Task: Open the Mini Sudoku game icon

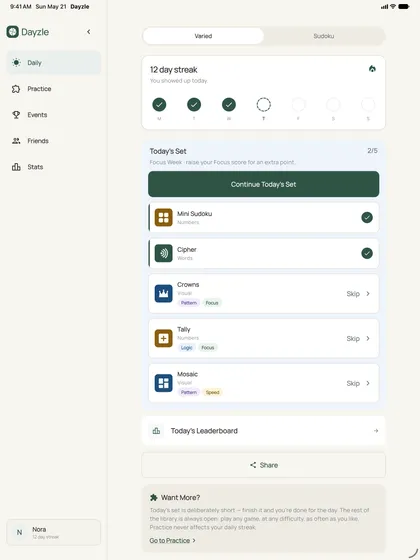Action: pyautogui.click(x=164, y=218)
